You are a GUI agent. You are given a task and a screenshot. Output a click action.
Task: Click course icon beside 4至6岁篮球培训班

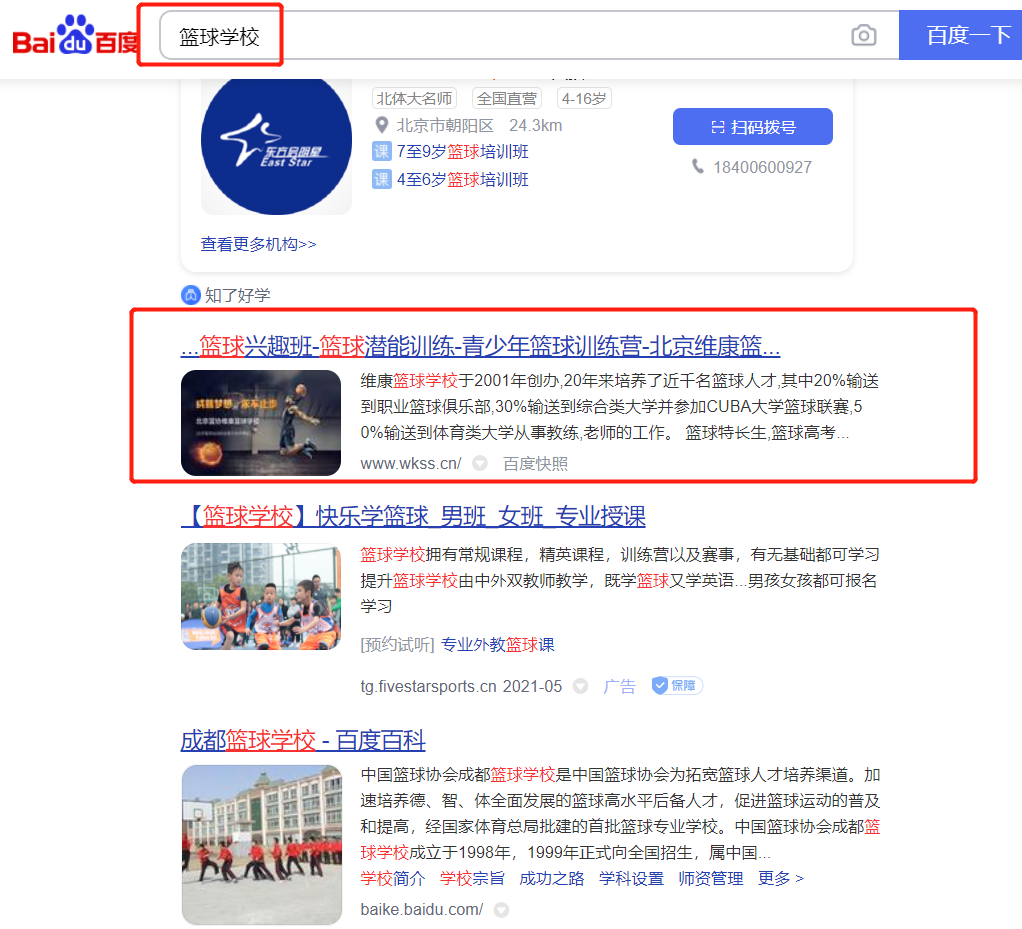click(x=381, y=179)
